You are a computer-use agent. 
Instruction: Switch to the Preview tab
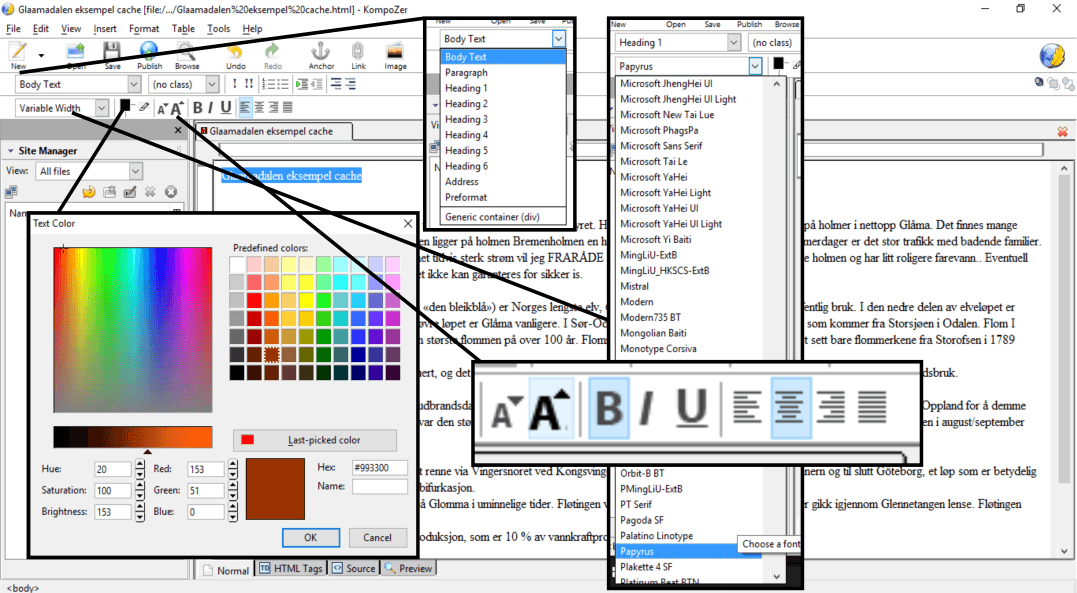408,568
